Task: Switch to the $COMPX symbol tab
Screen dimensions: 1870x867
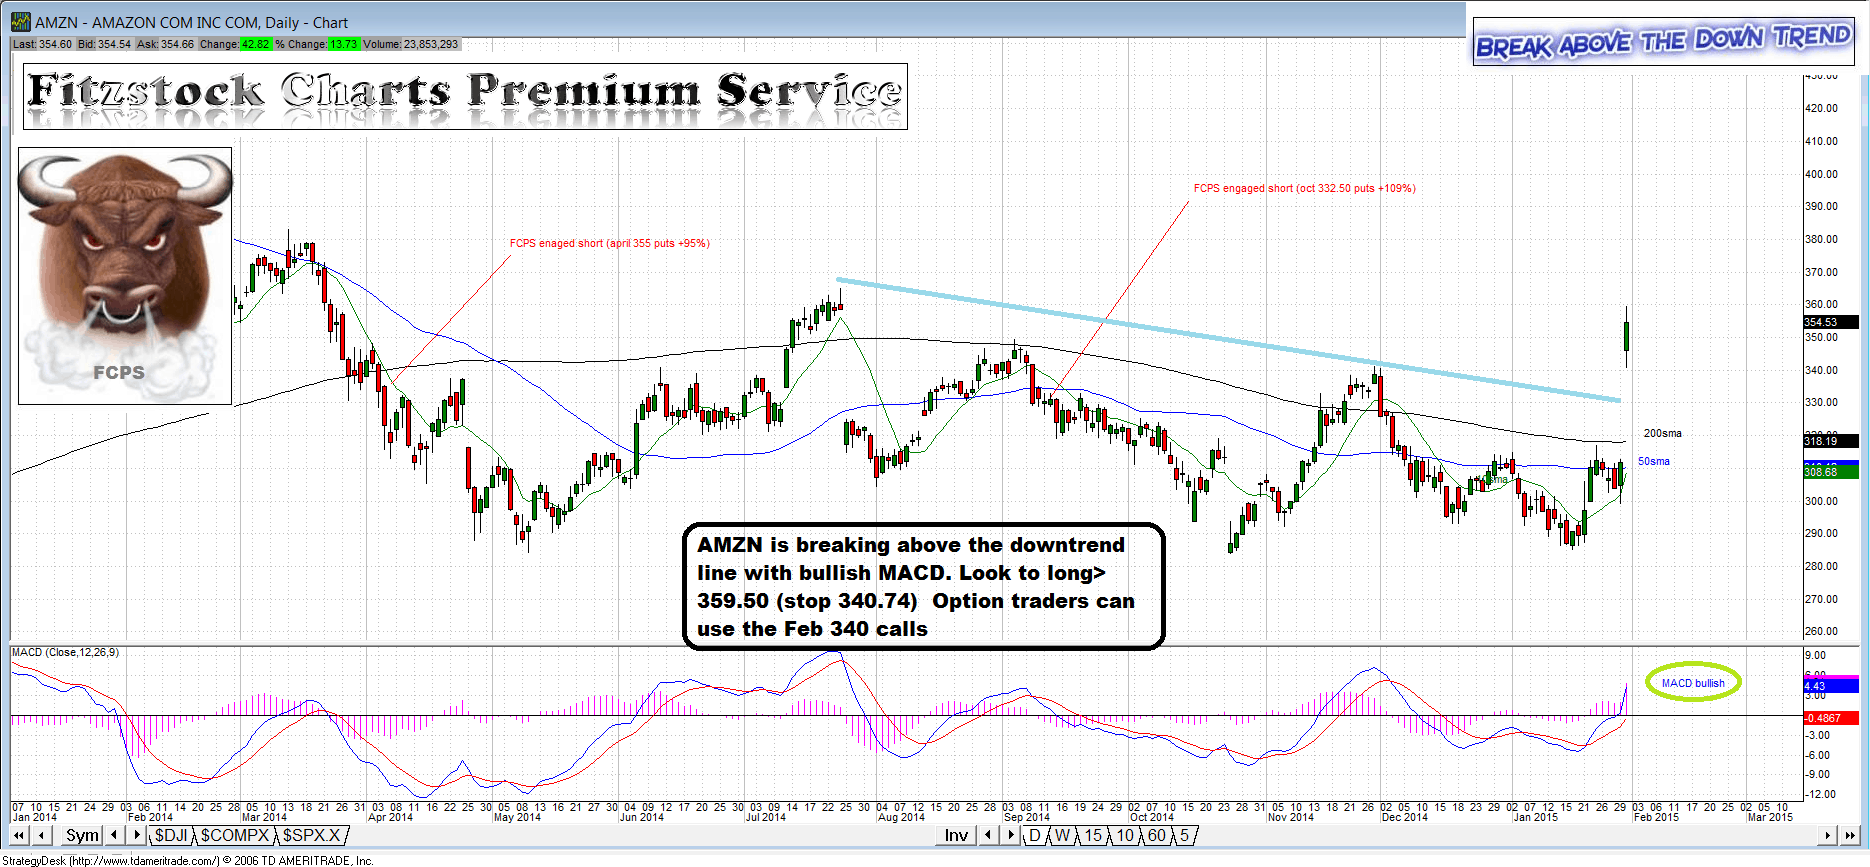Action: 235,835
